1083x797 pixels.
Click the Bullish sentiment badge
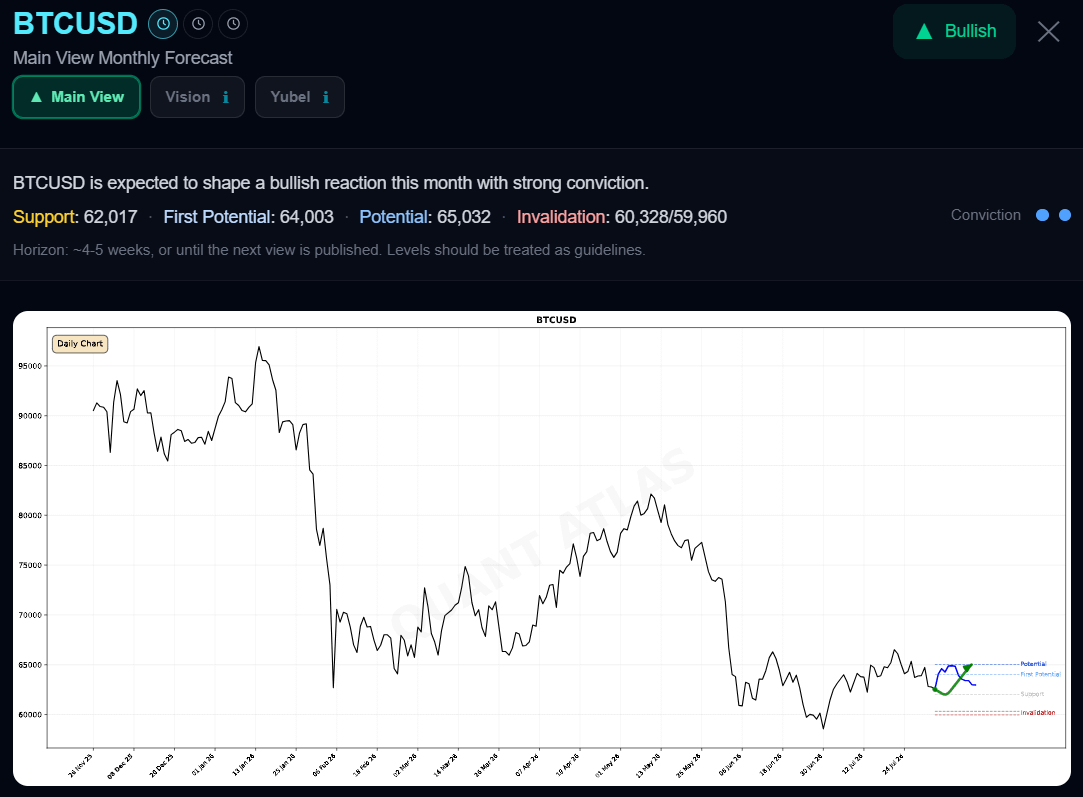[x=955, y=31]
